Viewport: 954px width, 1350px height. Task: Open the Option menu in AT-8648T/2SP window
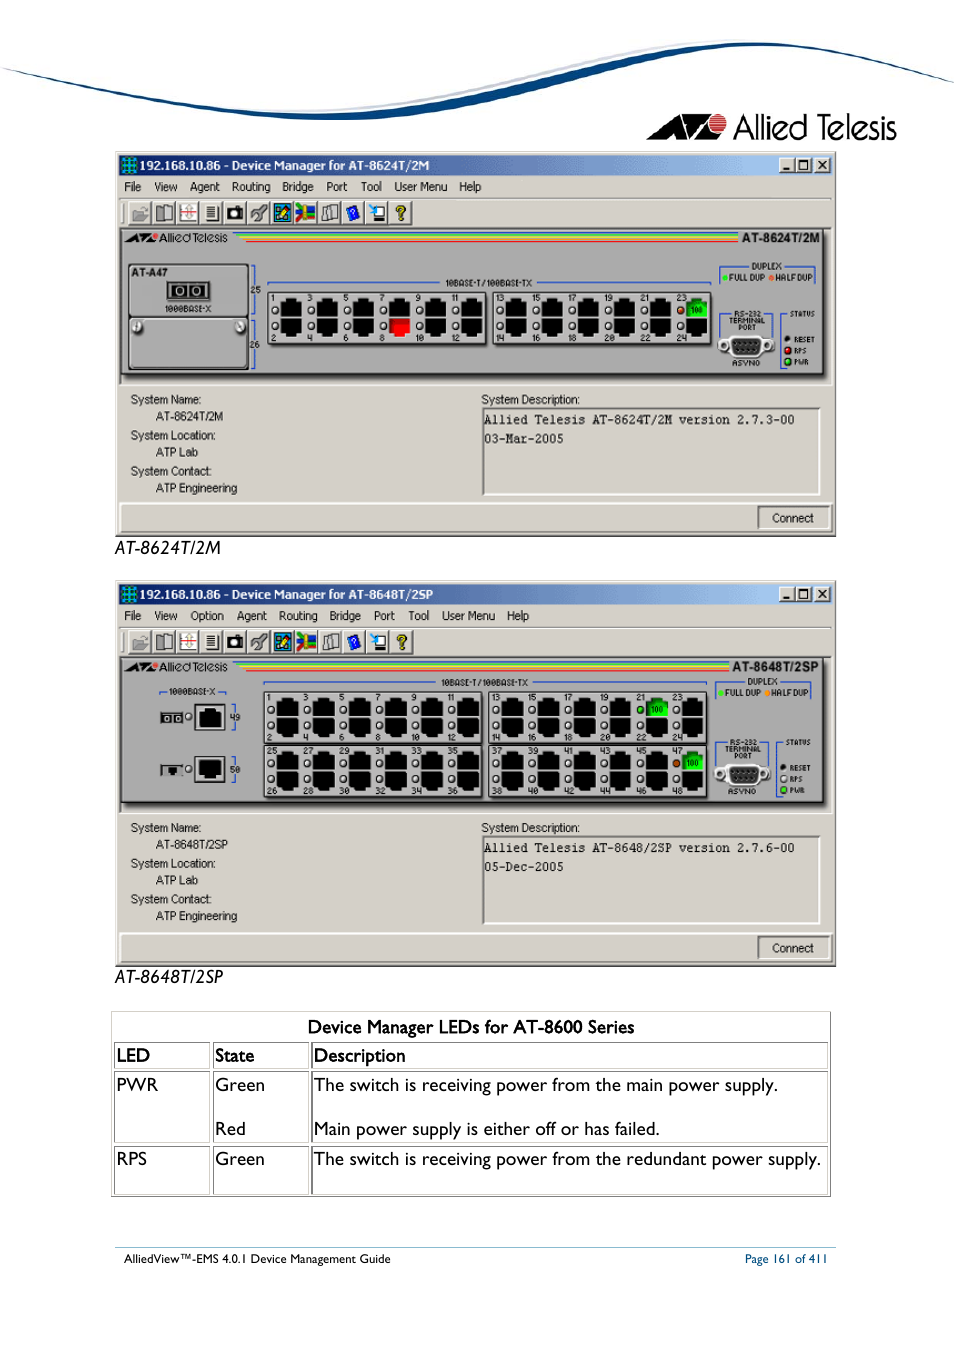[207, 616]
